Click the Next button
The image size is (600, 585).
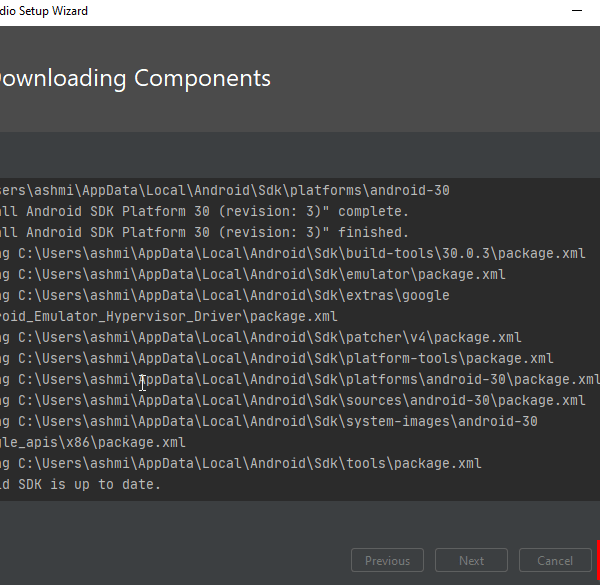pos(471,561)
